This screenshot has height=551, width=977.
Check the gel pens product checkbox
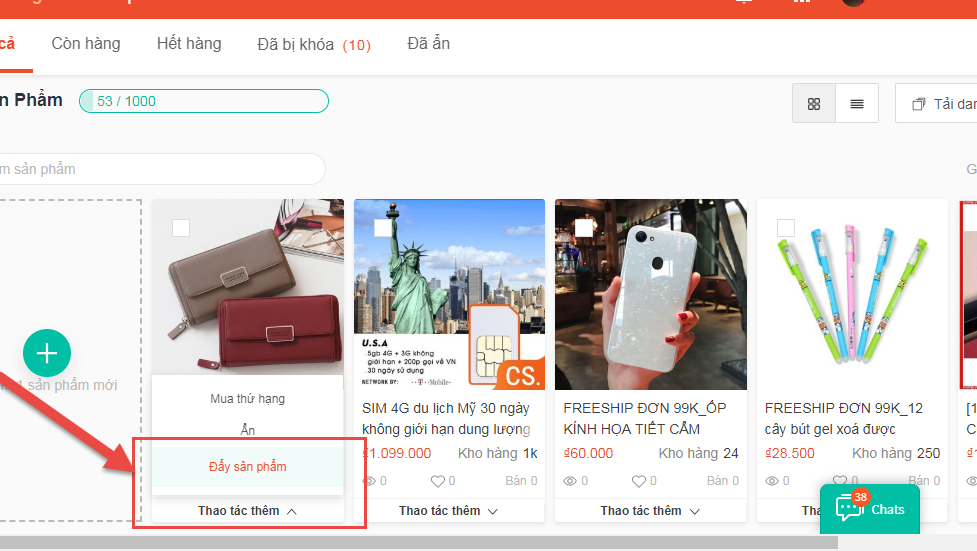click(786, 228)
